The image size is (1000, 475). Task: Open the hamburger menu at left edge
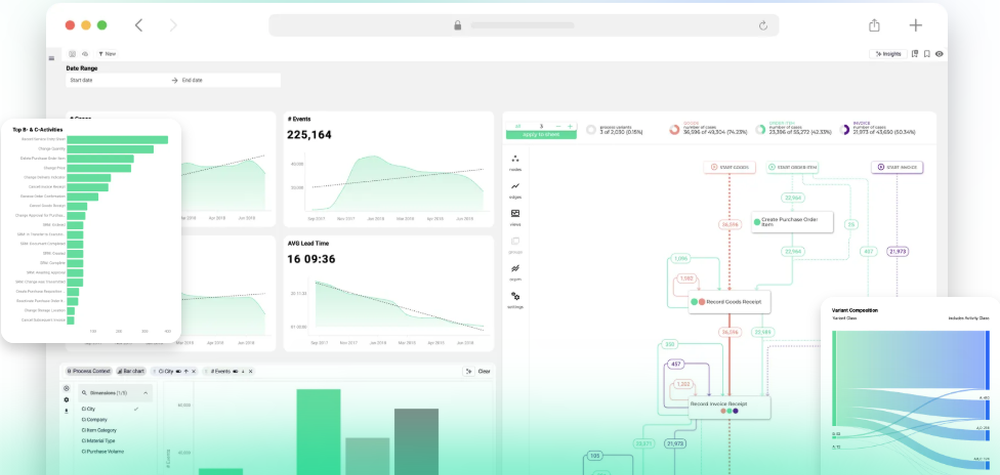52,58
